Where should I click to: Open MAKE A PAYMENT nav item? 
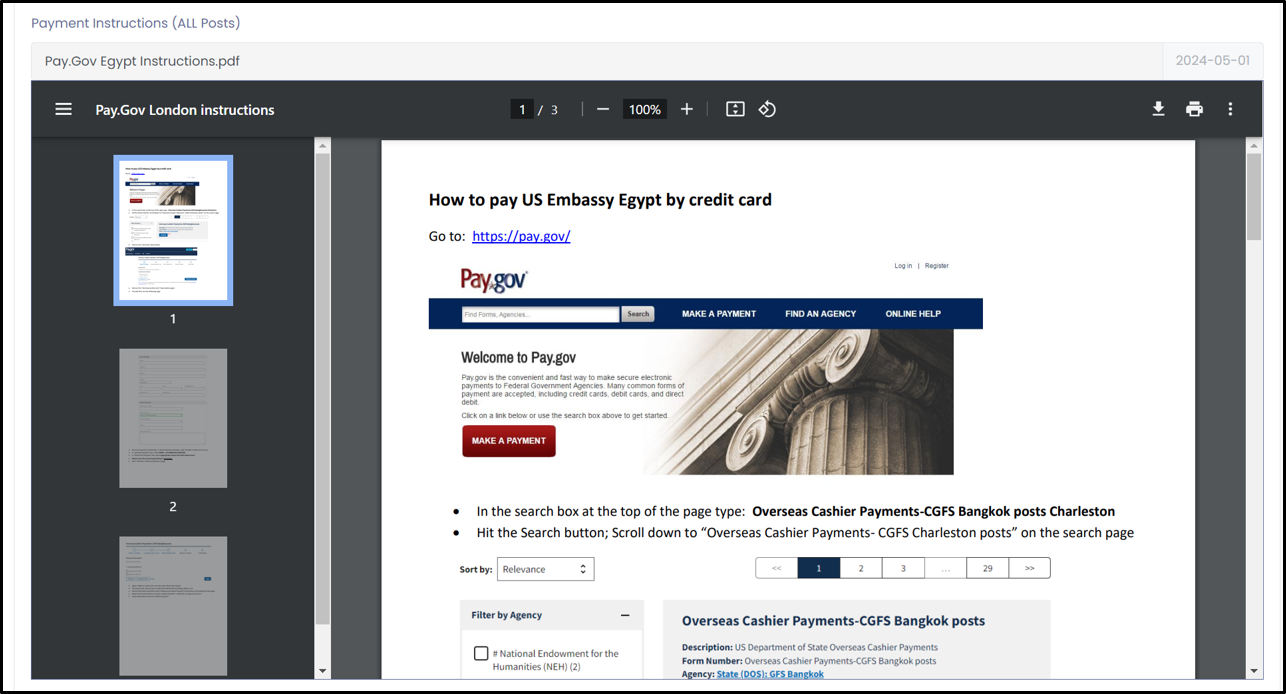[x=719, y=314]
